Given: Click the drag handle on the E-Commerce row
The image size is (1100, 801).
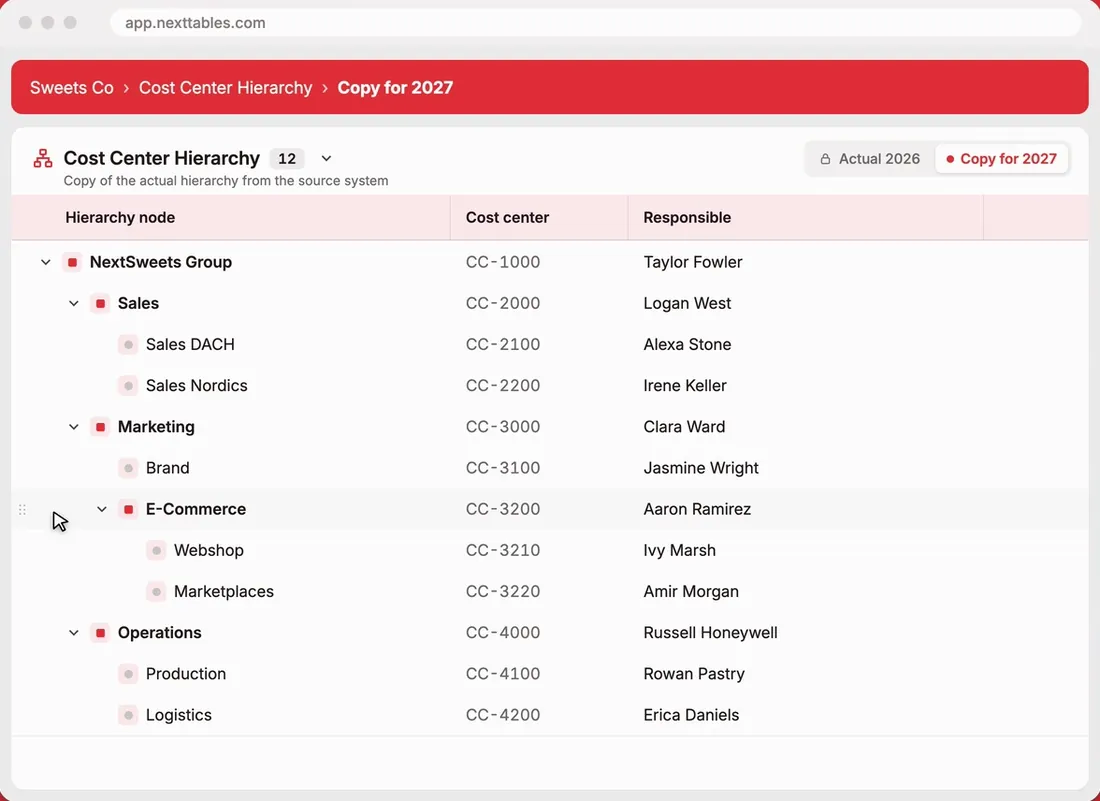Looking at the screenshot, I should tap(22, 510).
